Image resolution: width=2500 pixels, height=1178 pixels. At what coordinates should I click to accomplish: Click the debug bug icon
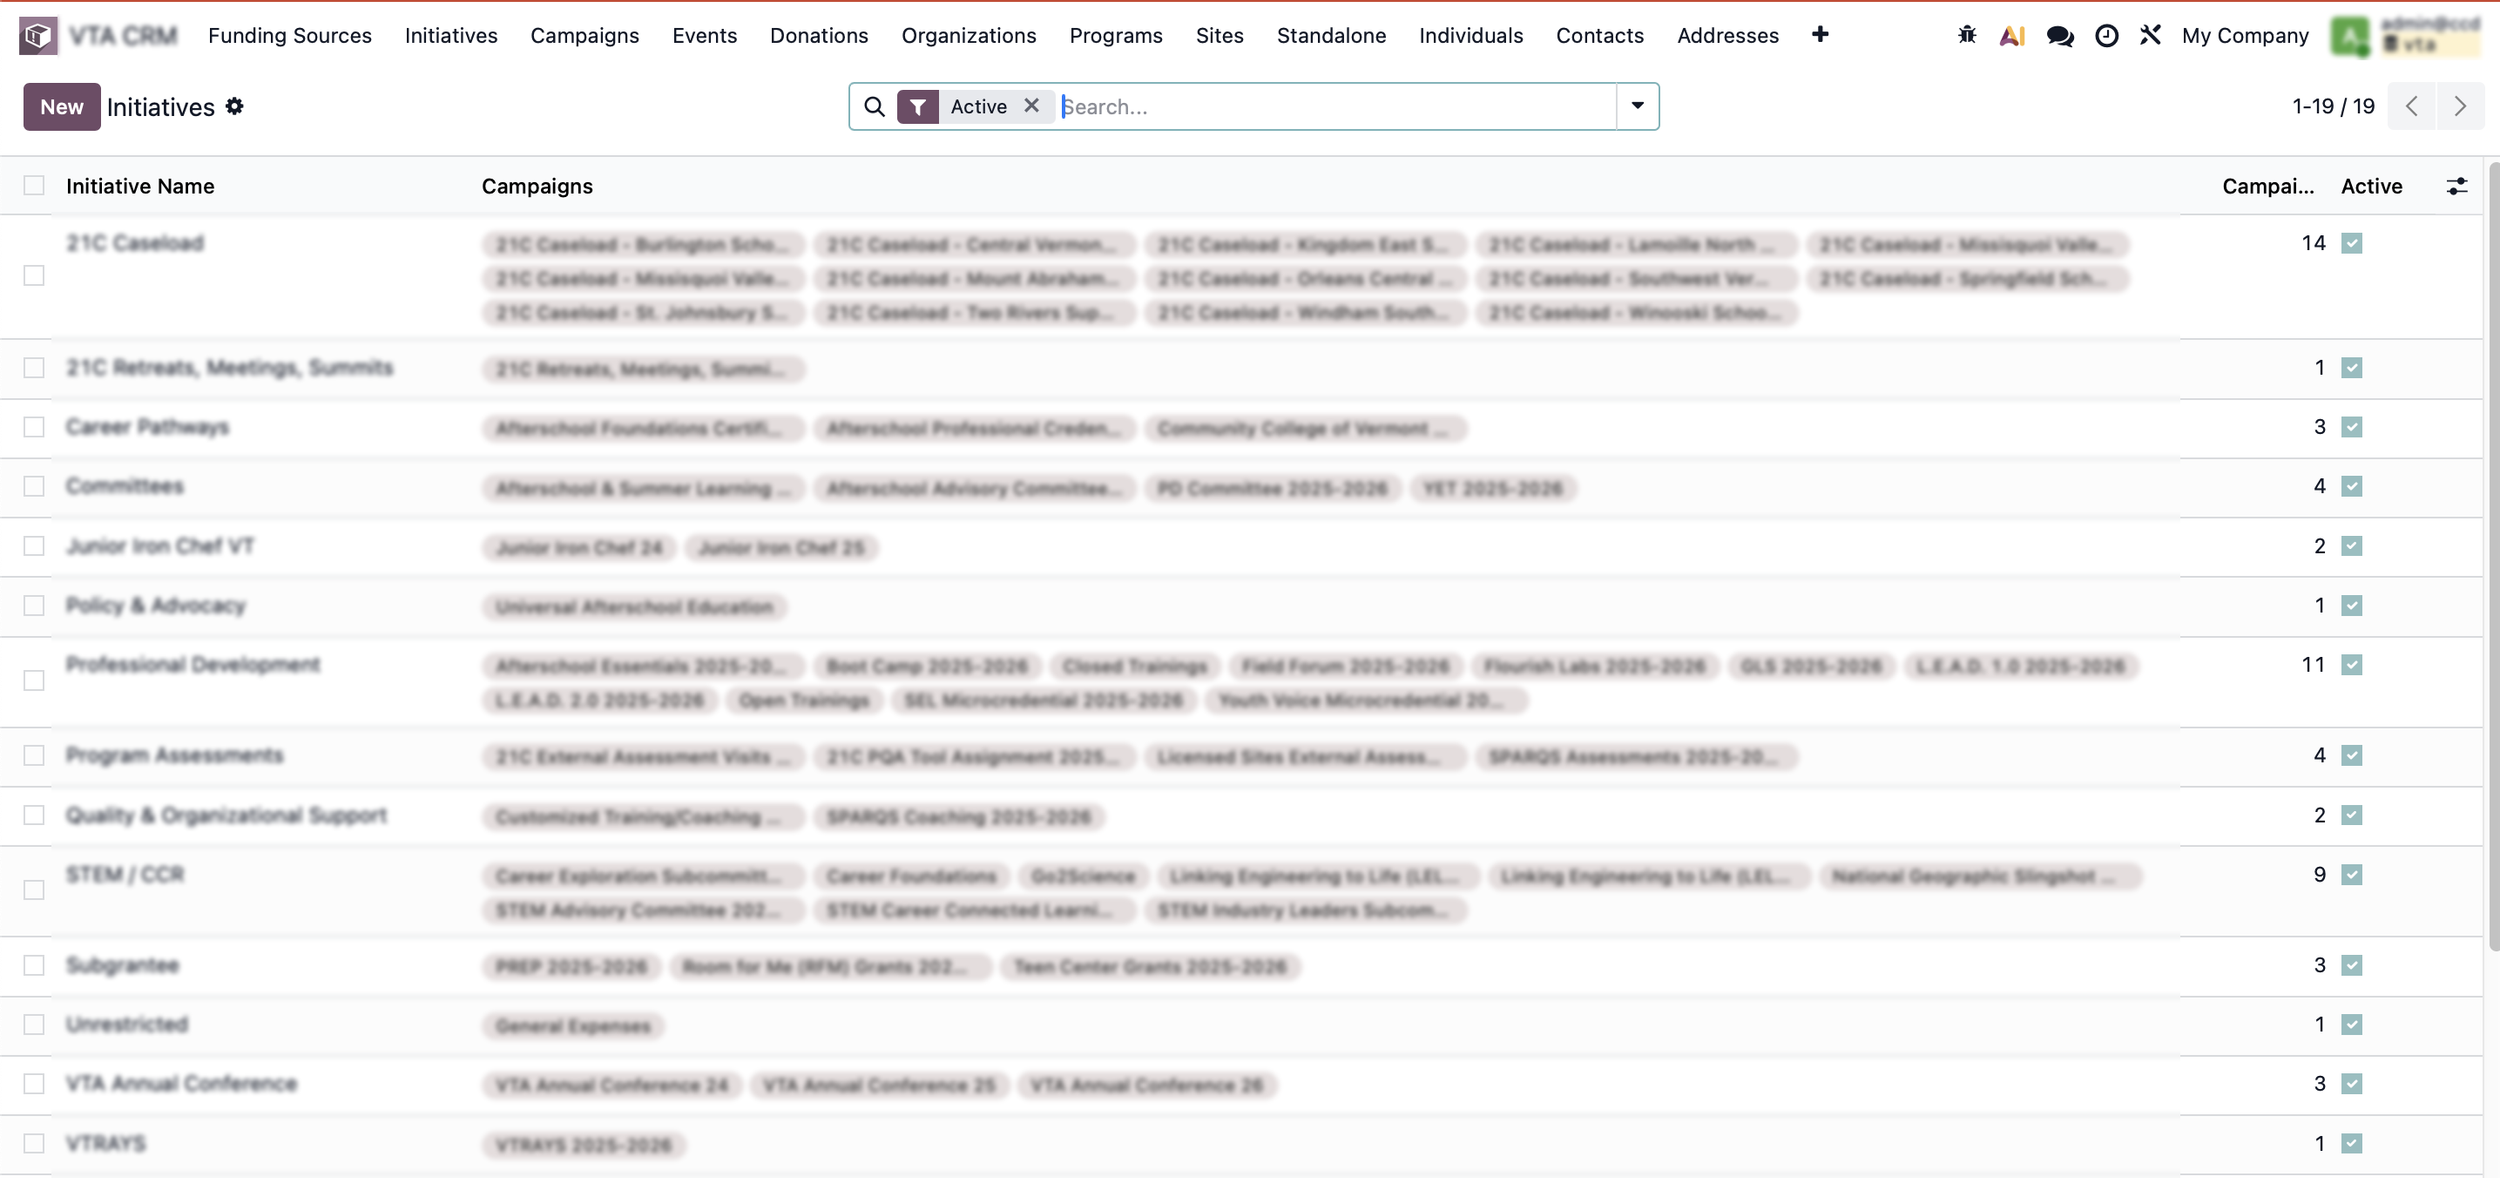(1966, 36)
